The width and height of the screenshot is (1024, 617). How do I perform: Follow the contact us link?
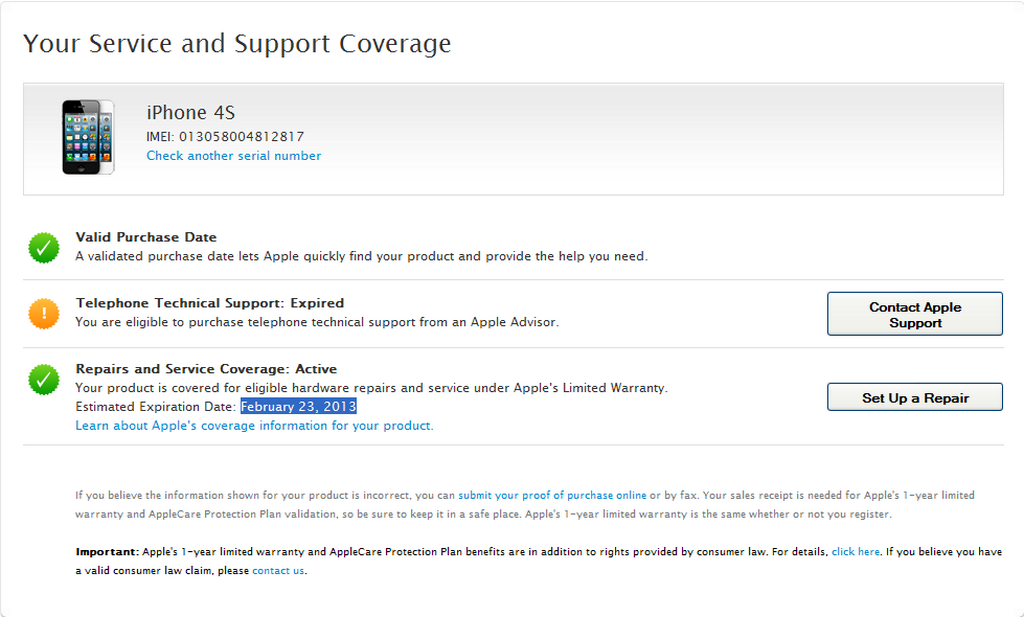(x=278, y=571)
